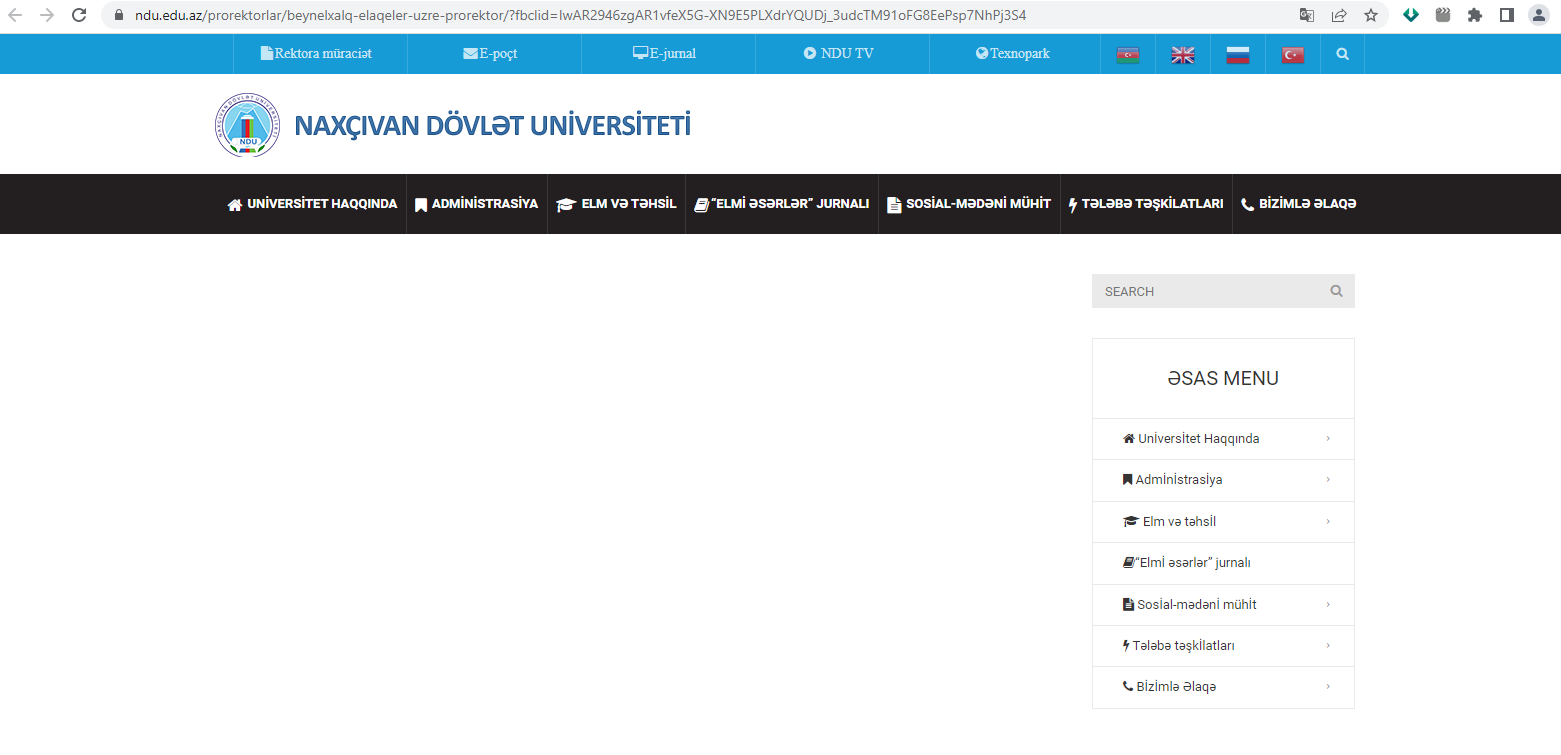
Task: Open the Universitet Haqqında main menu
Action: coord(312,204)
